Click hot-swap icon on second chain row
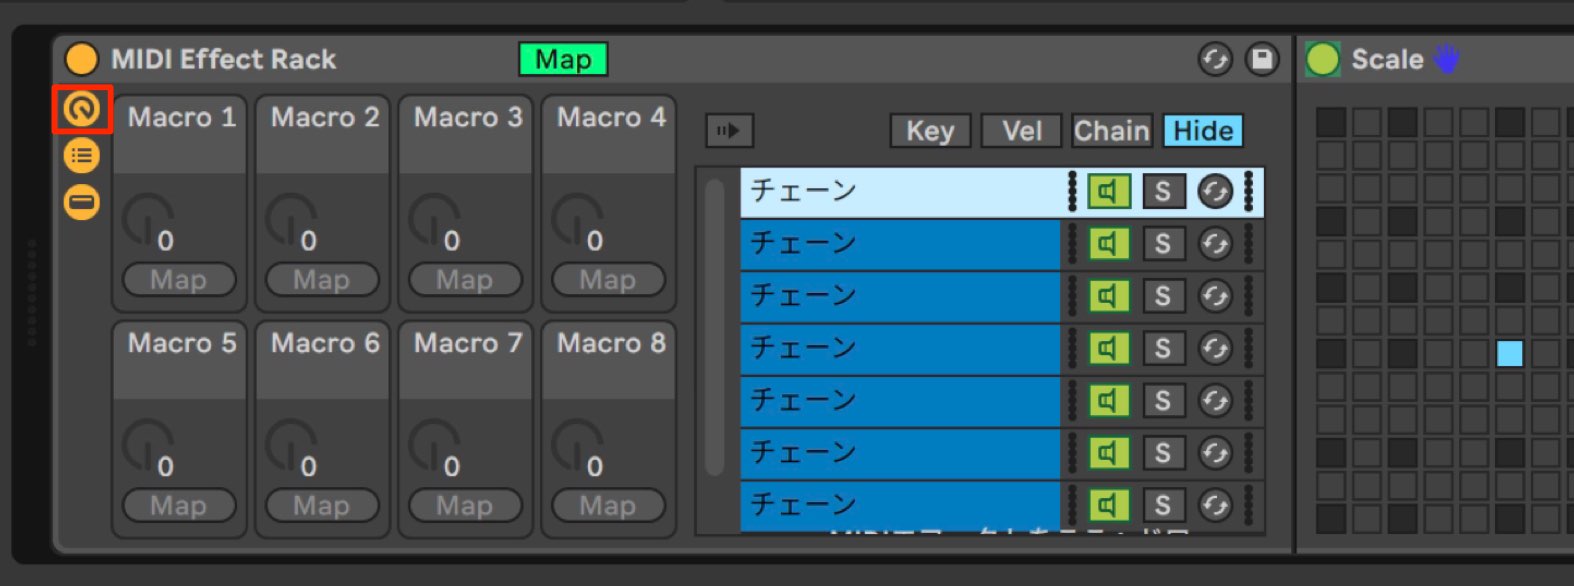 [1215, 244]
